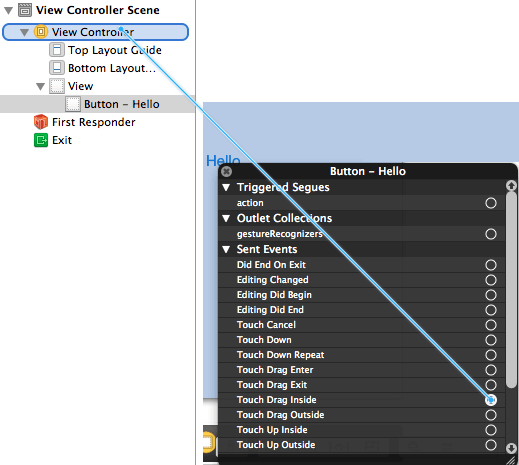Collapse the Sent Events section
519x465 pixels.
226,249
